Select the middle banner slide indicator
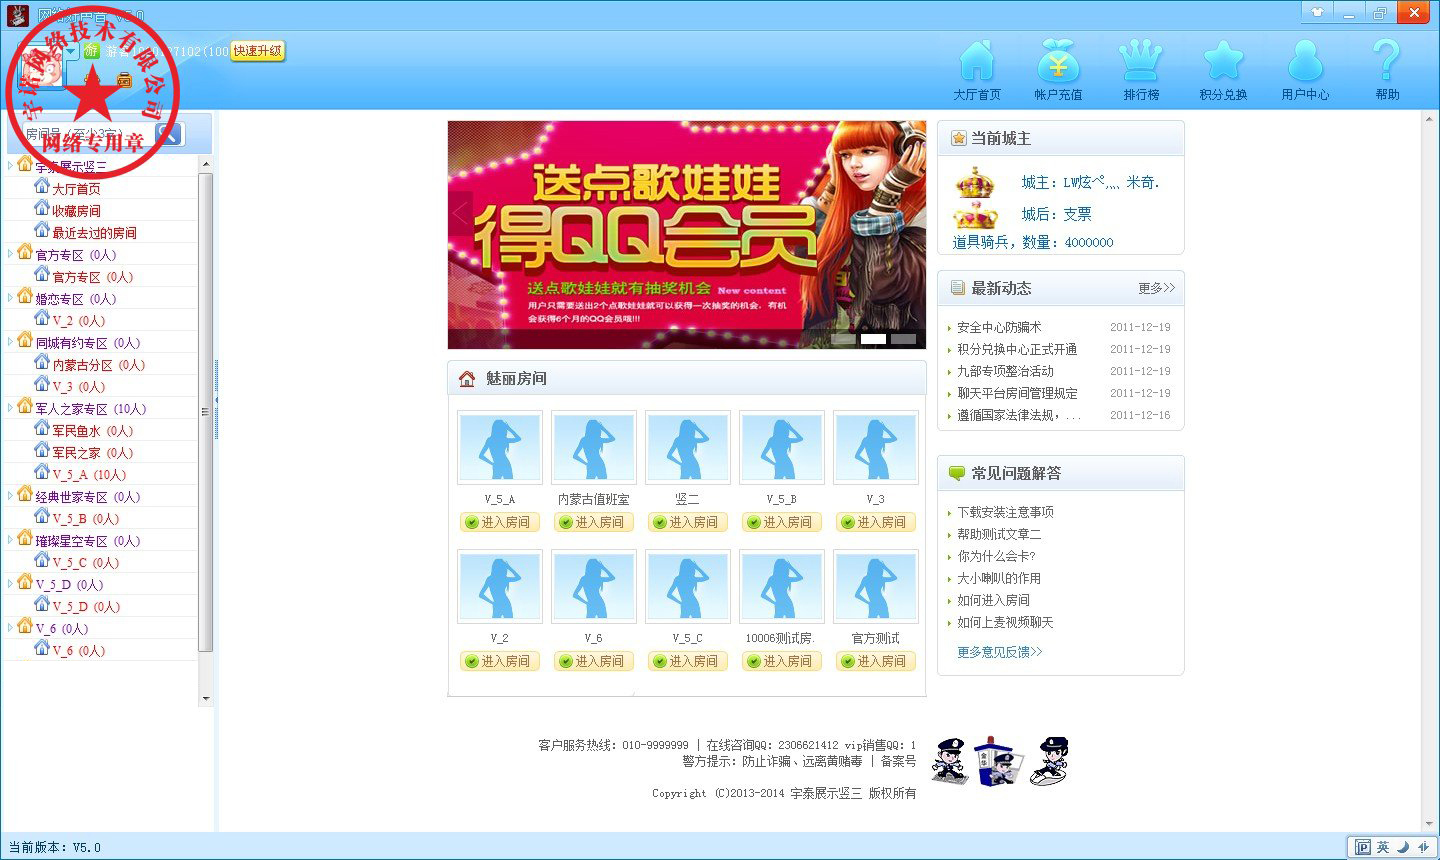1440x860 pixels. coord(874,339)
